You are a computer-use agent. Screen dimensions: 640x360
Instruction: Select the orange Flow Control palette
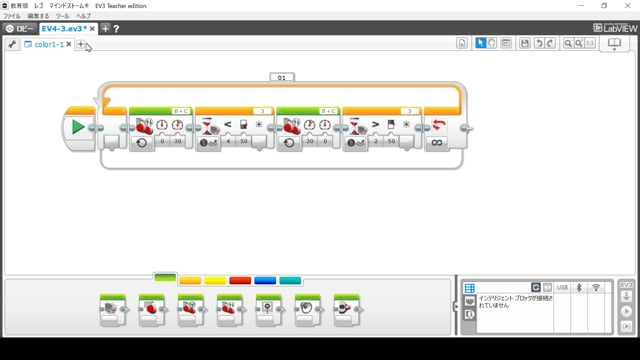click(190, 280)
